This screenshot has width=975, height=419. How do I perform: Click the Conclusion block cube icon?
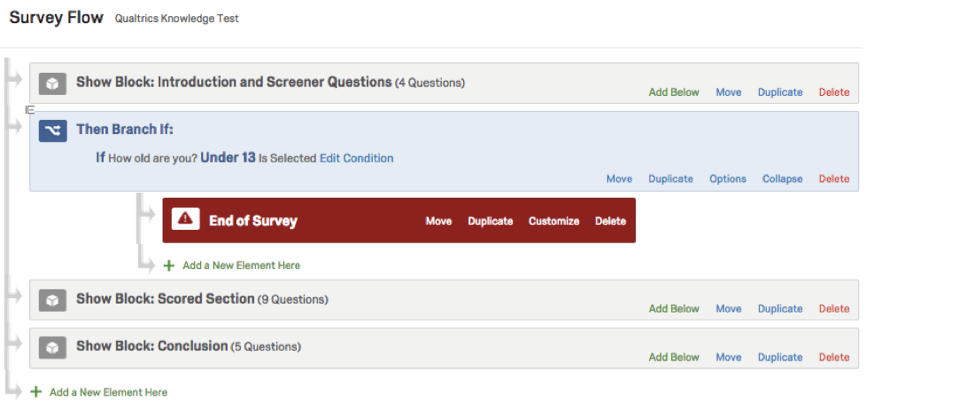[53, 347]
